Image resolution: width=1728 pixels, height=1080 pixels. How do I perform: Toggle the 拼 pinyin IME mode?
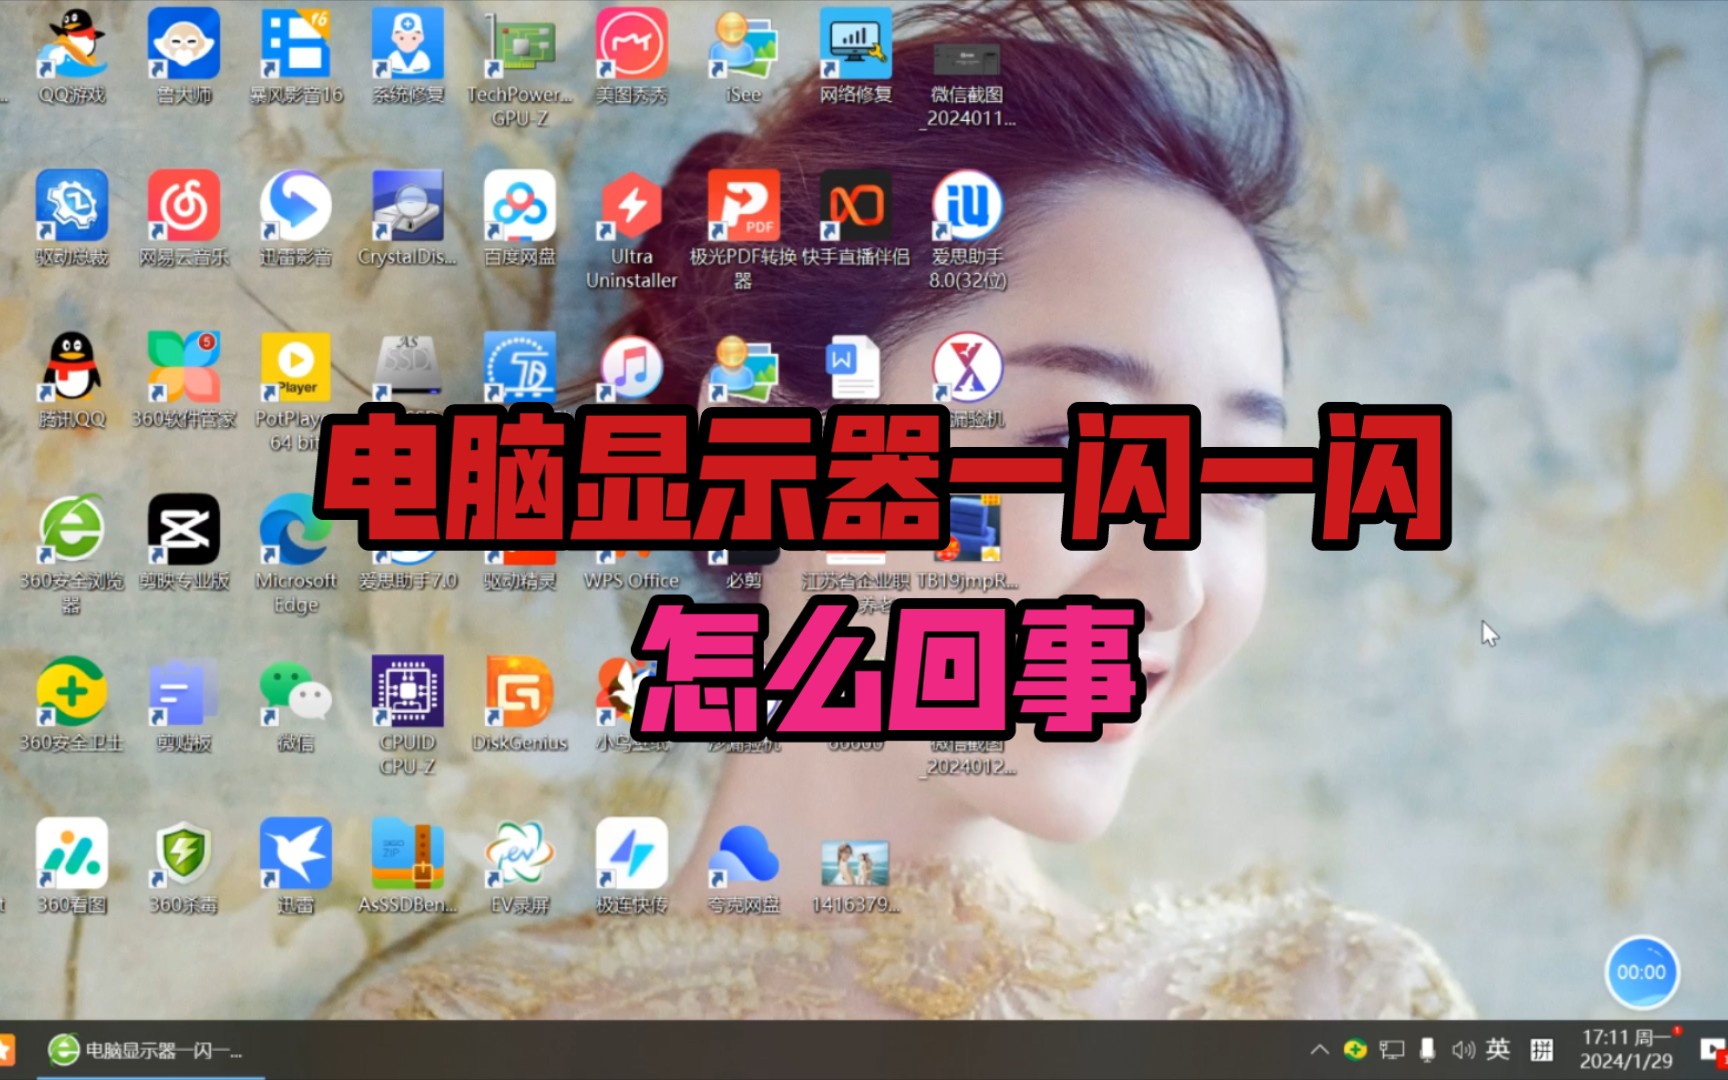coord(1540,1051)
